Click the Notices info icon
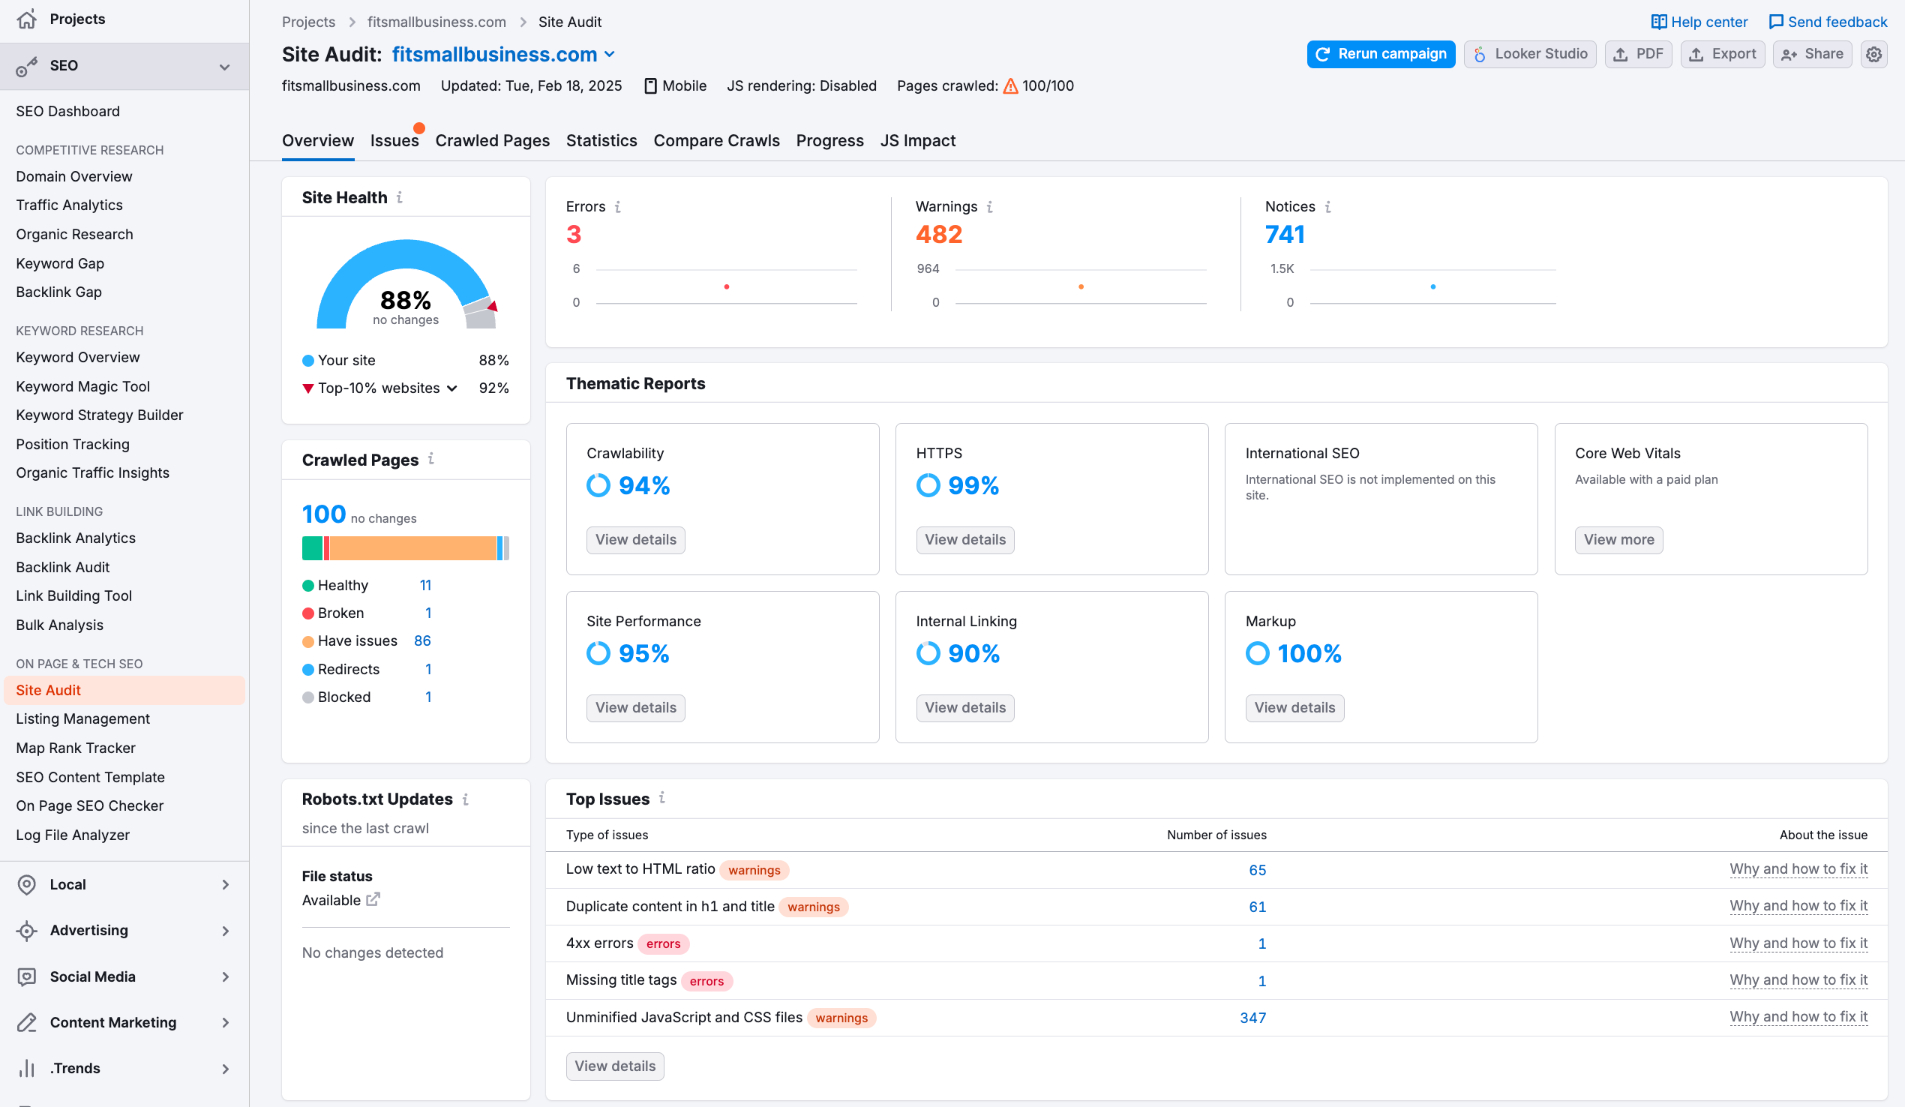The width and height of the screenshot is (1905, 1107). (1327, 207)
